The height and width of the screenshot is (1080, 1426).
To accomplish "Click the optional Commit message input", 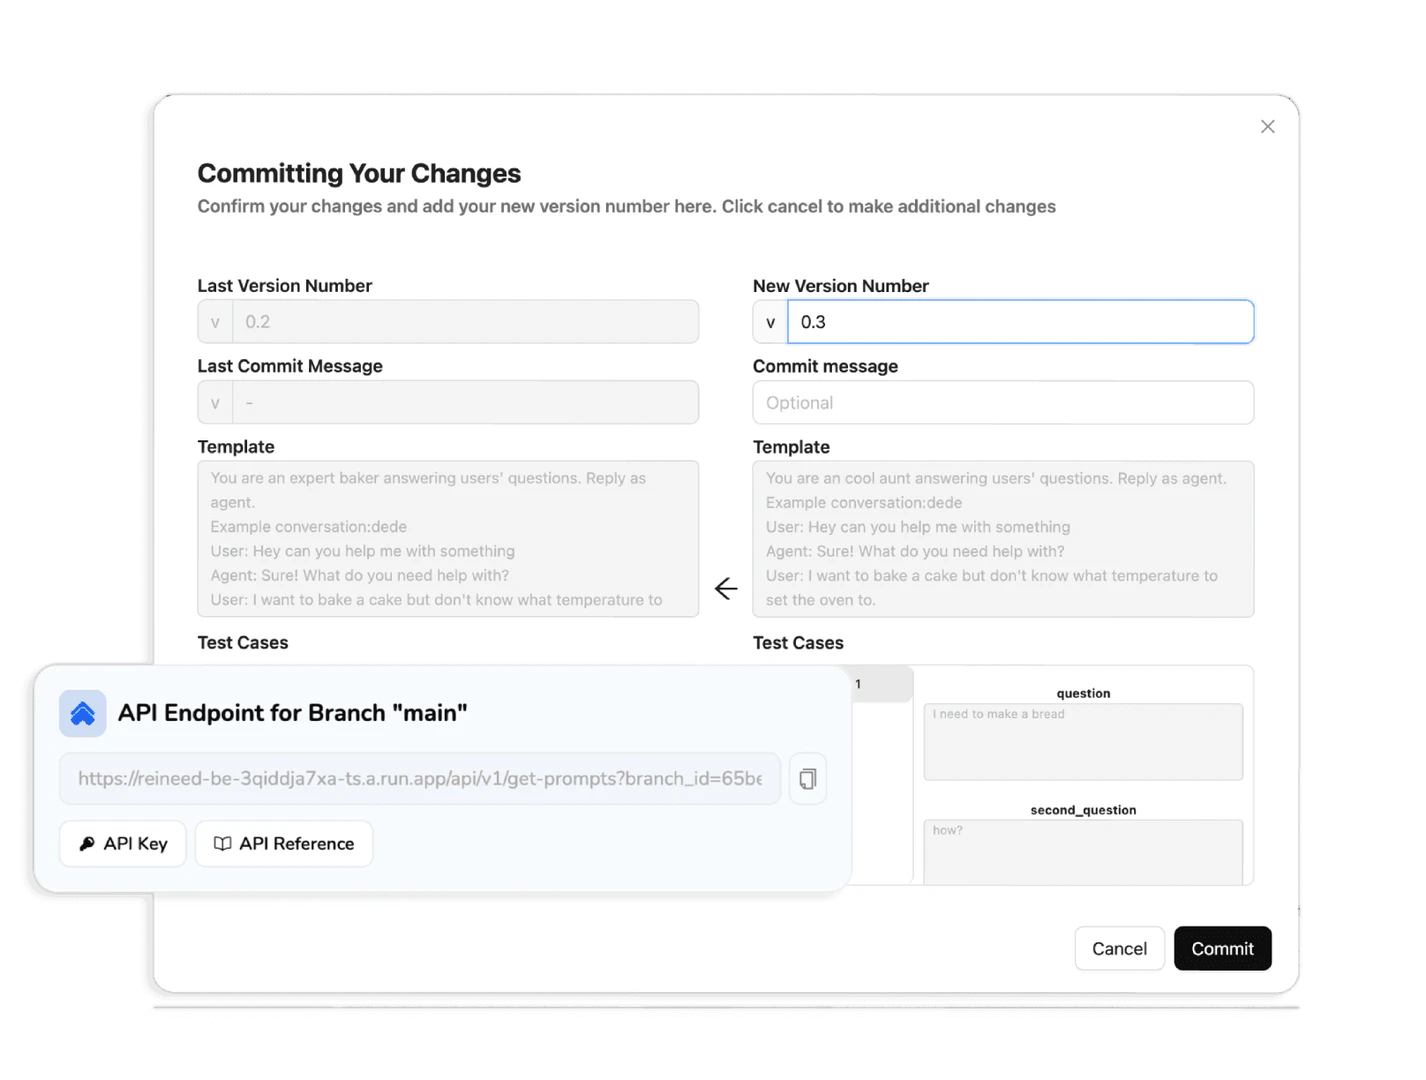I will tap(1003, 403).
